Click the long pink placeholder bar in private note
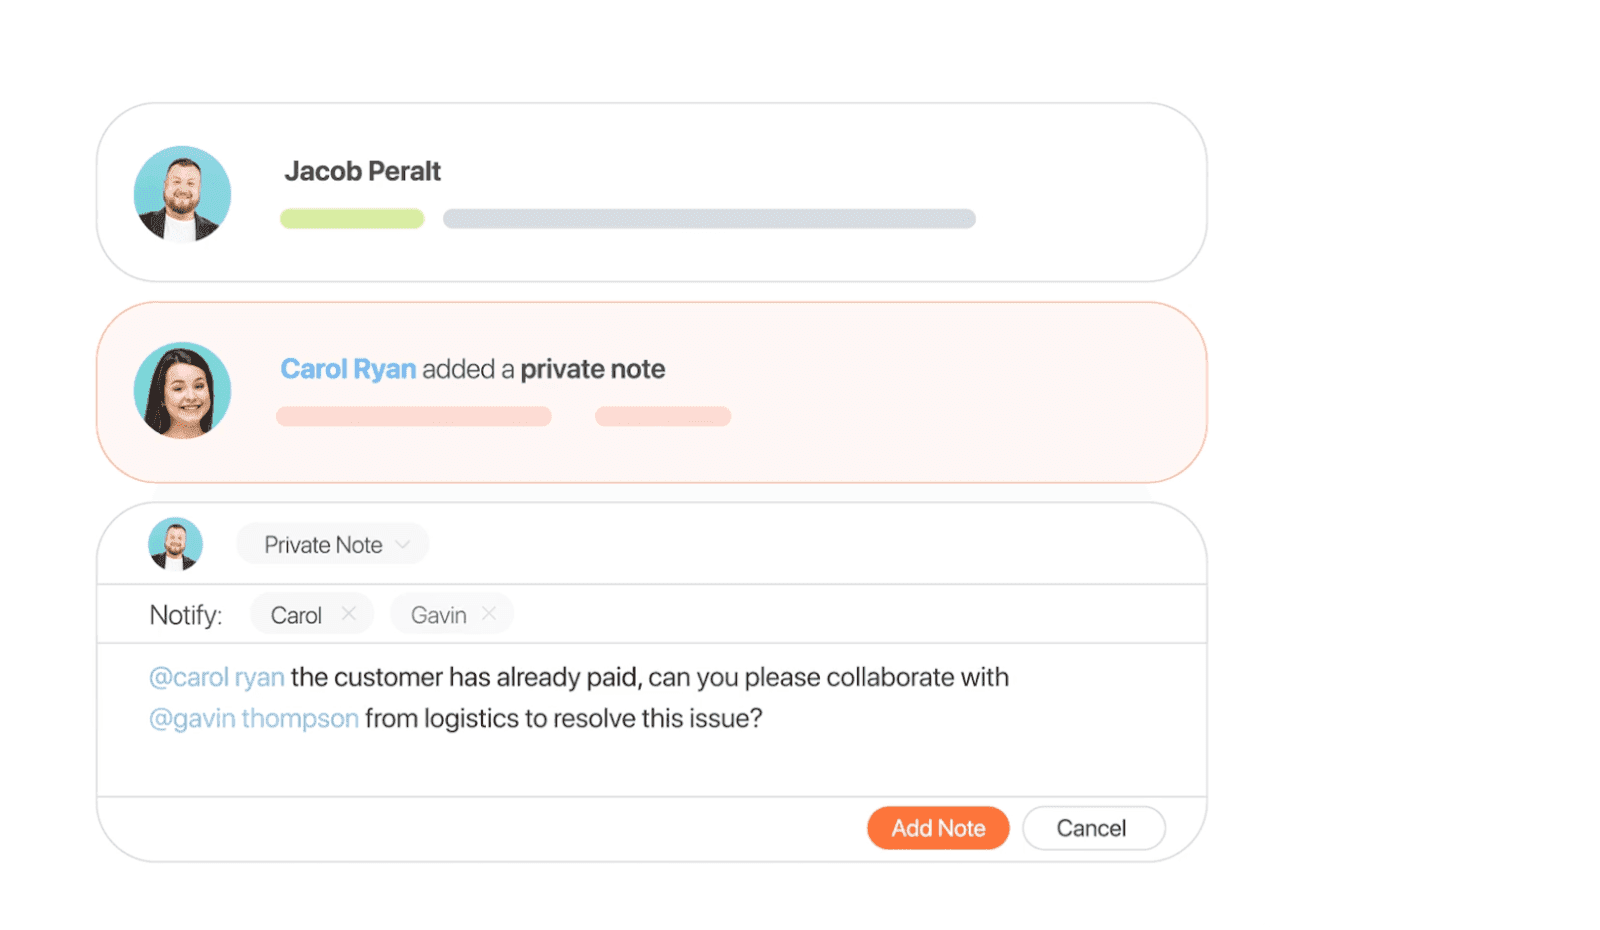 pyautogui.click(x=414, y=416)
